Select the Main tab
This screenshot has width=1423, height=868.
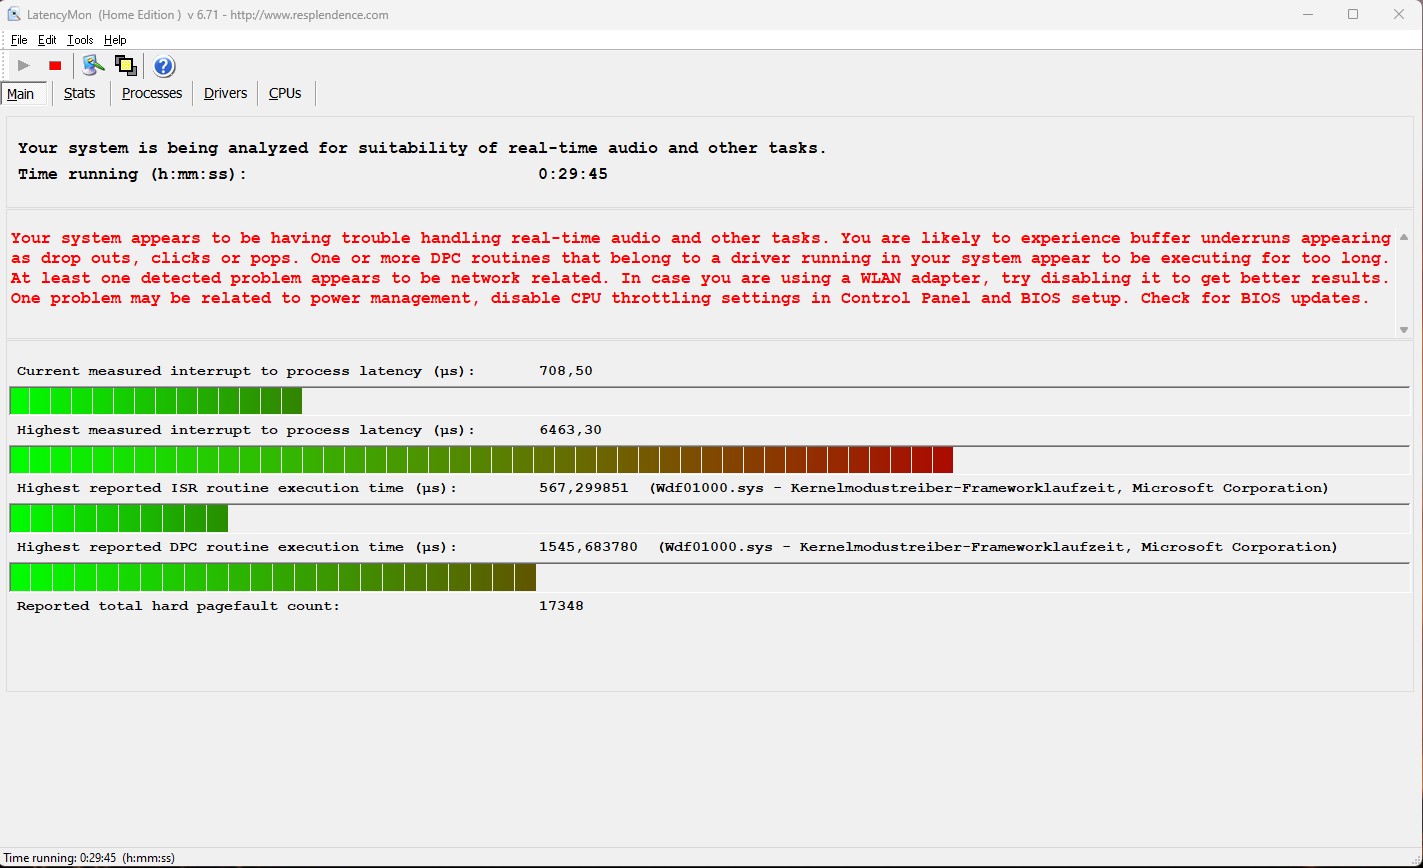[x=21, y=94]
